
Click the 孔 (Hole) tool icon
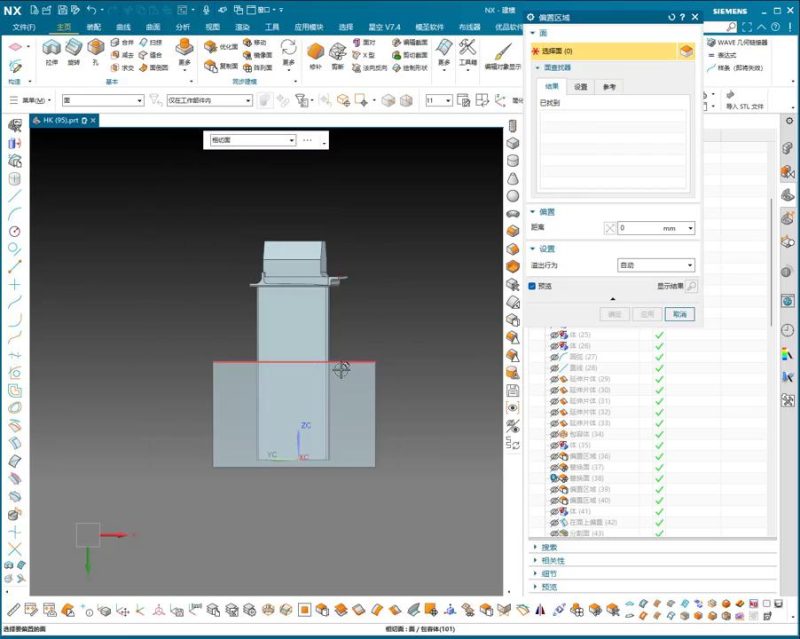coord(95,47)
